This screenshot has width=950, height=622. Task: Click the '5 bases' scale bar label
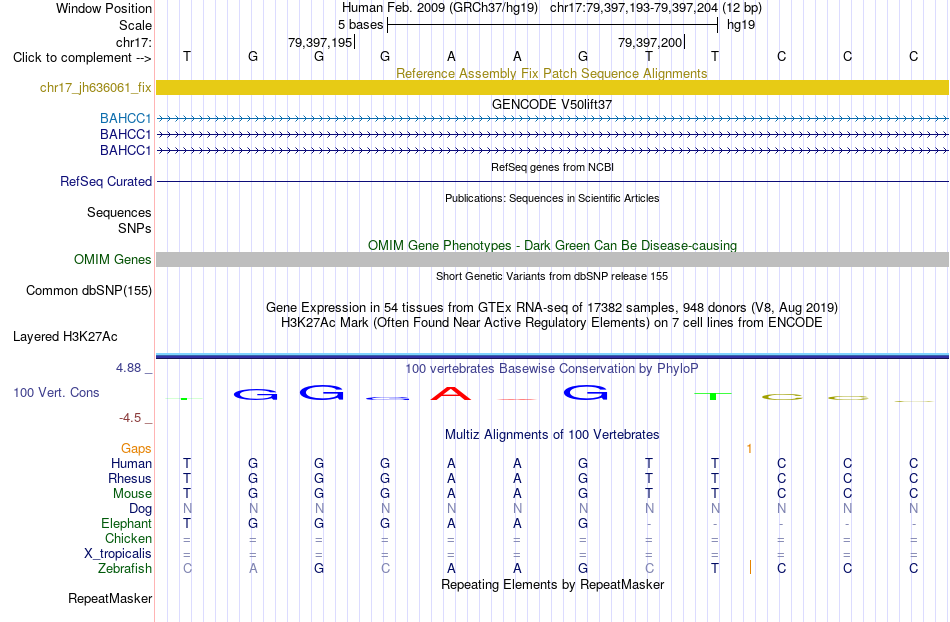point(360,25)
